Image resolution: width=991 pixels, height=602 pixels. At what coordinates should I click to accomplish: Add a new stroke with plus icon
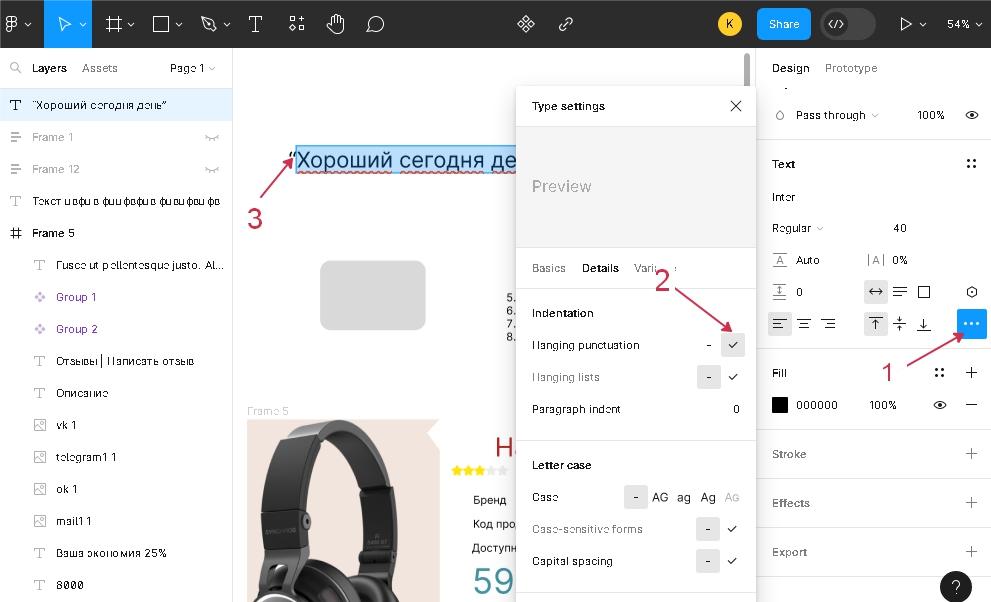pos(971,454)
